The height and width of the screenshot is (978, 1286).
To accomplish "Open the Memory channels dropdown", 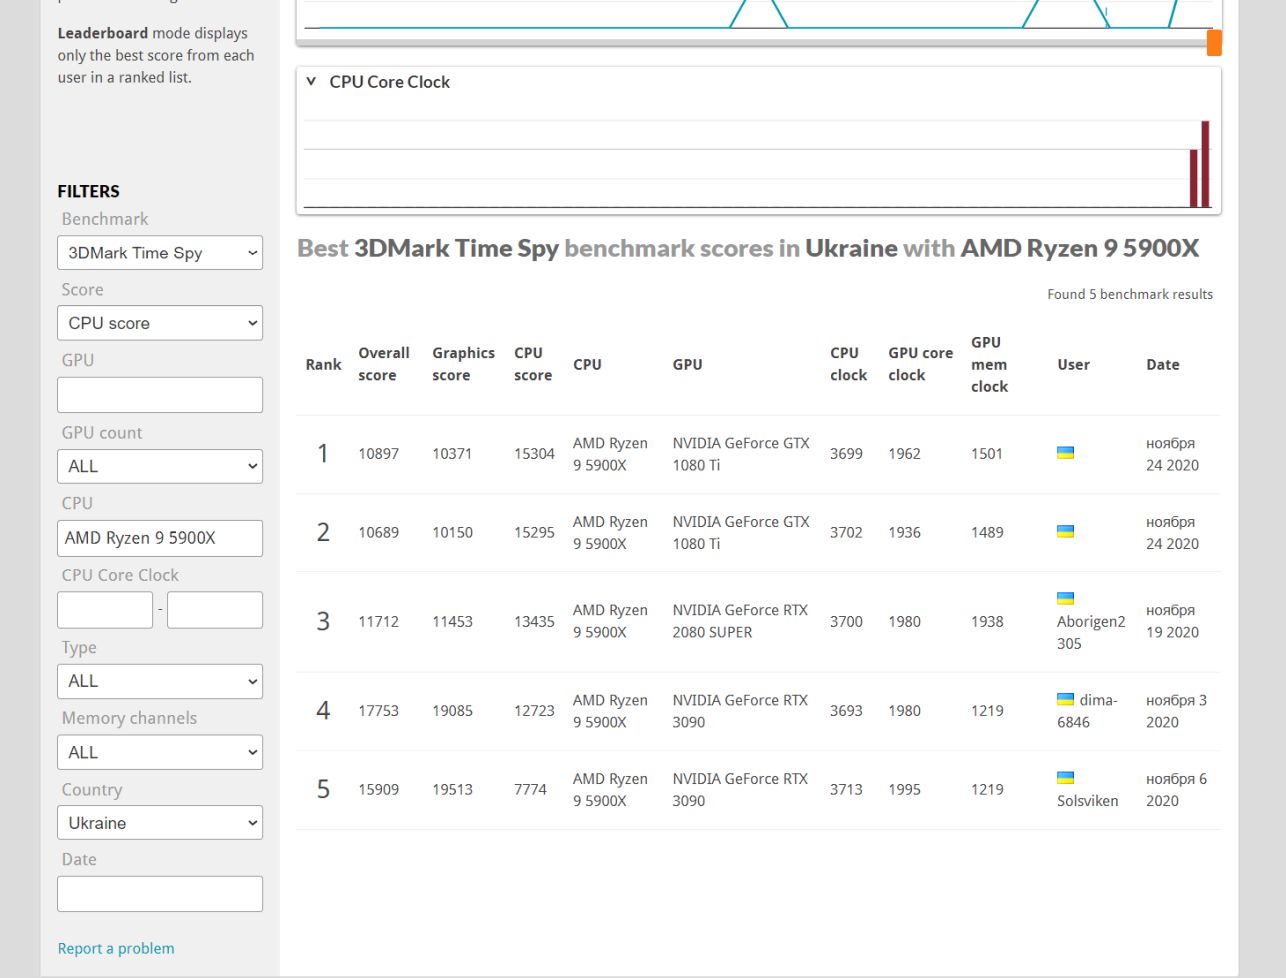I will [x=160, y=752].
